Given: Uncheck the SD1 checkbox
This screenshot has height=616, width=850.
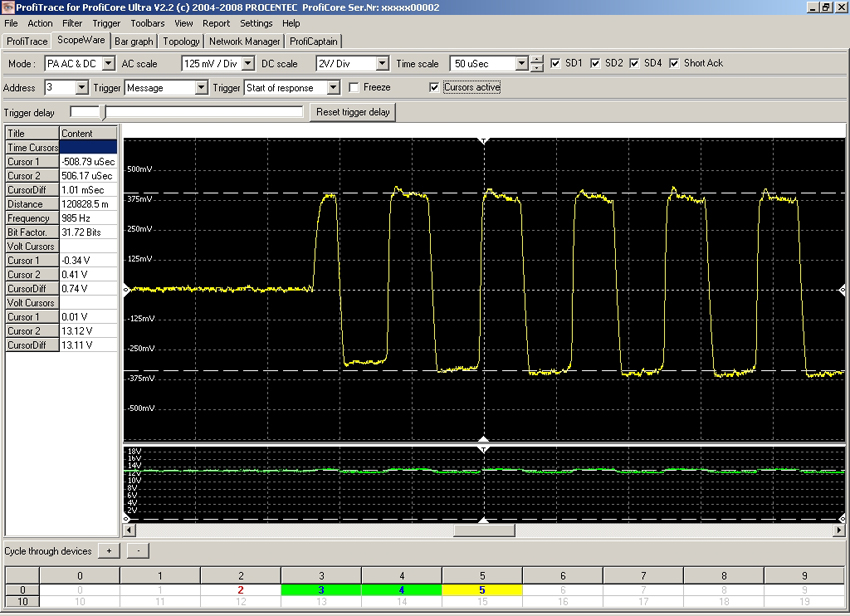Looking at the screenshot, I should [557, 64].
